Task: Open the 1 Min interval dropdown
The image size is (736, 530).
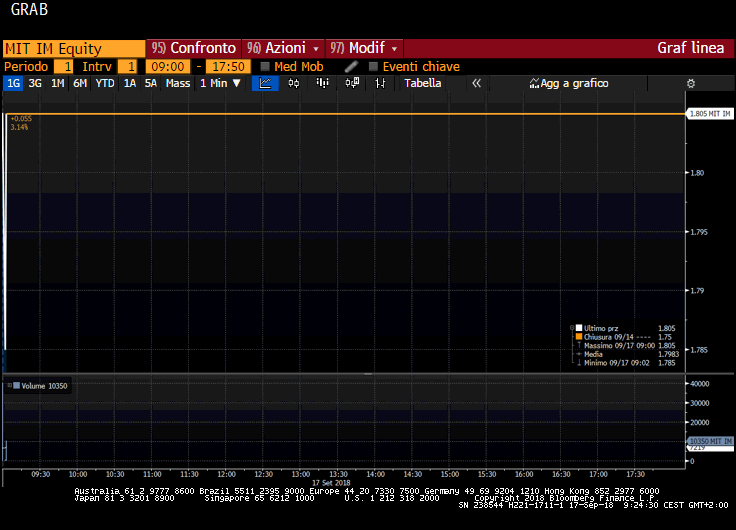Action: pos(220,84)
